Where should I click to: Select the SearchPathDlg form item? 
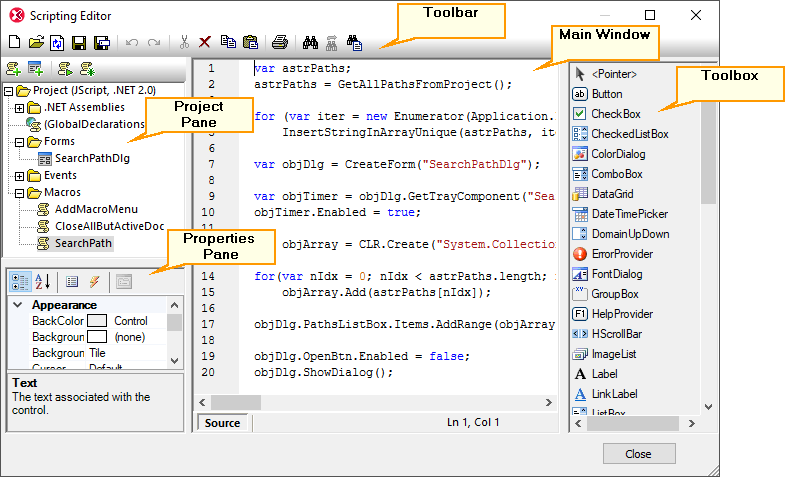point(92,158)
